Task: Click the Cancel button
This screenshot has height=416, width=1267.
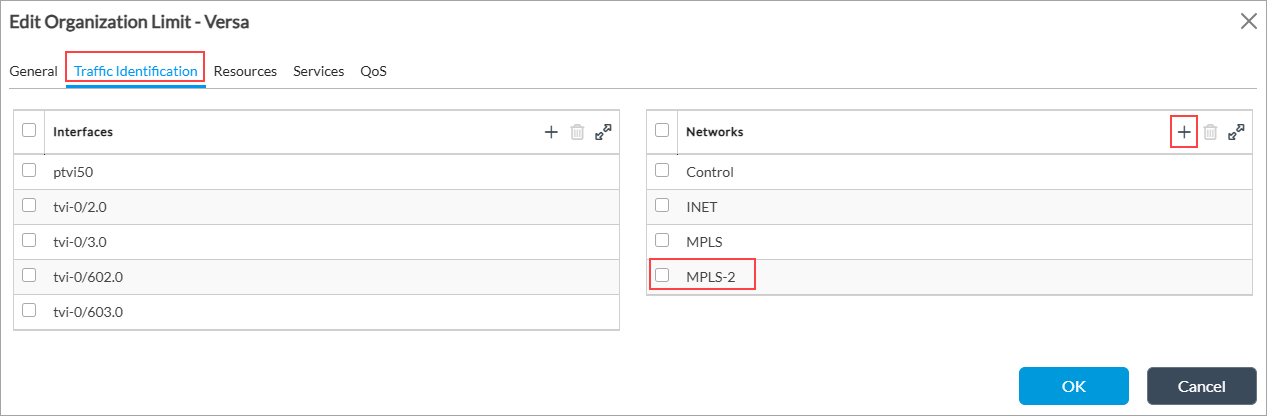Action: click(x=1201, y=386)
